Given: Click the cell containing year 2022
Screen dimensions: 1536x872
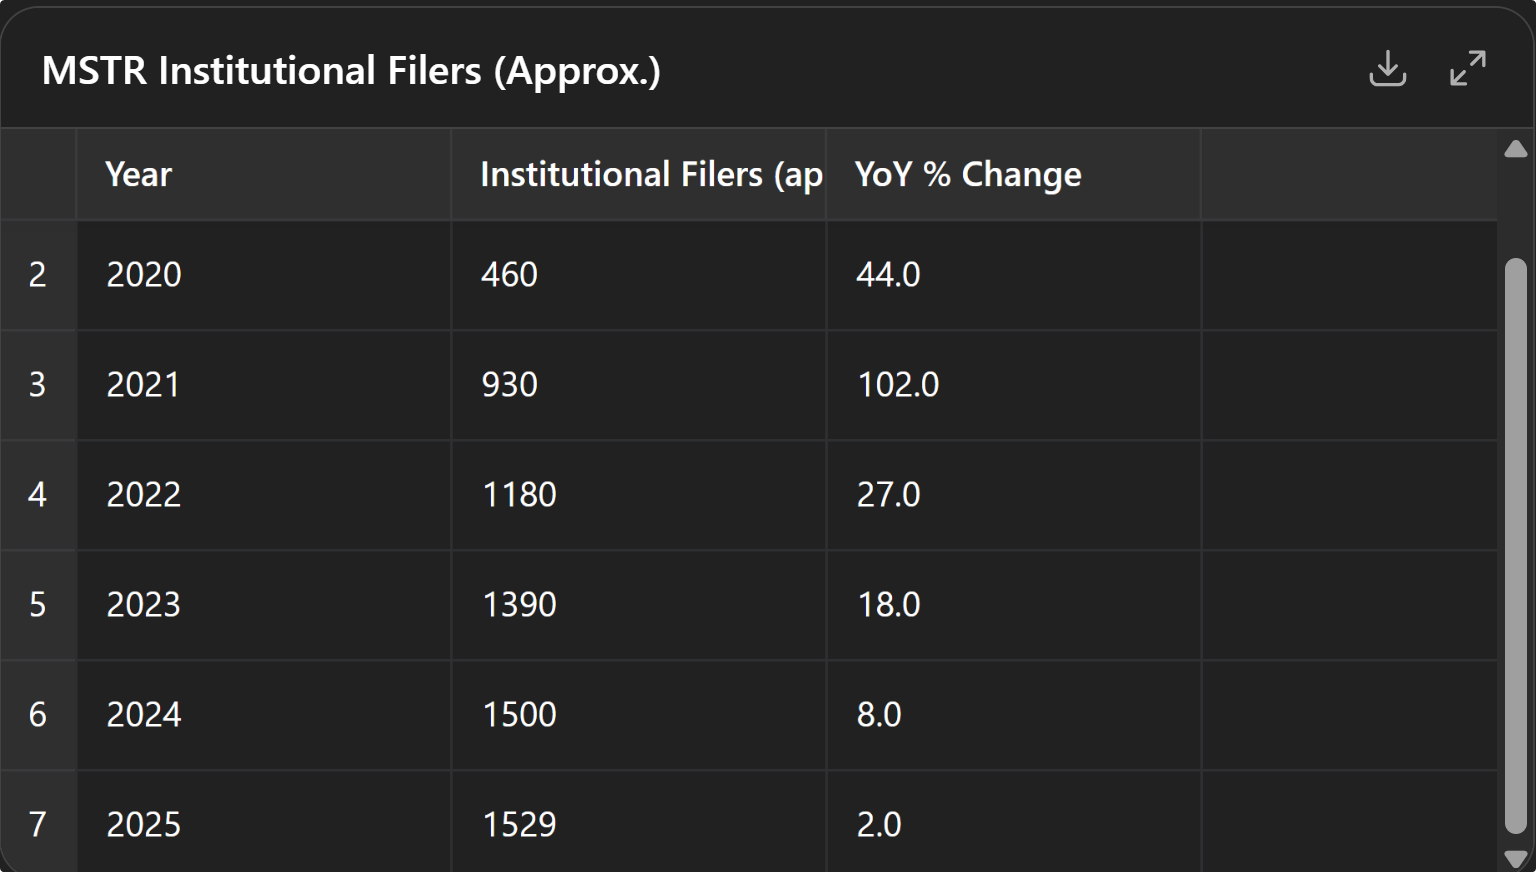Looking at the screenshot, I should (263, 495).
